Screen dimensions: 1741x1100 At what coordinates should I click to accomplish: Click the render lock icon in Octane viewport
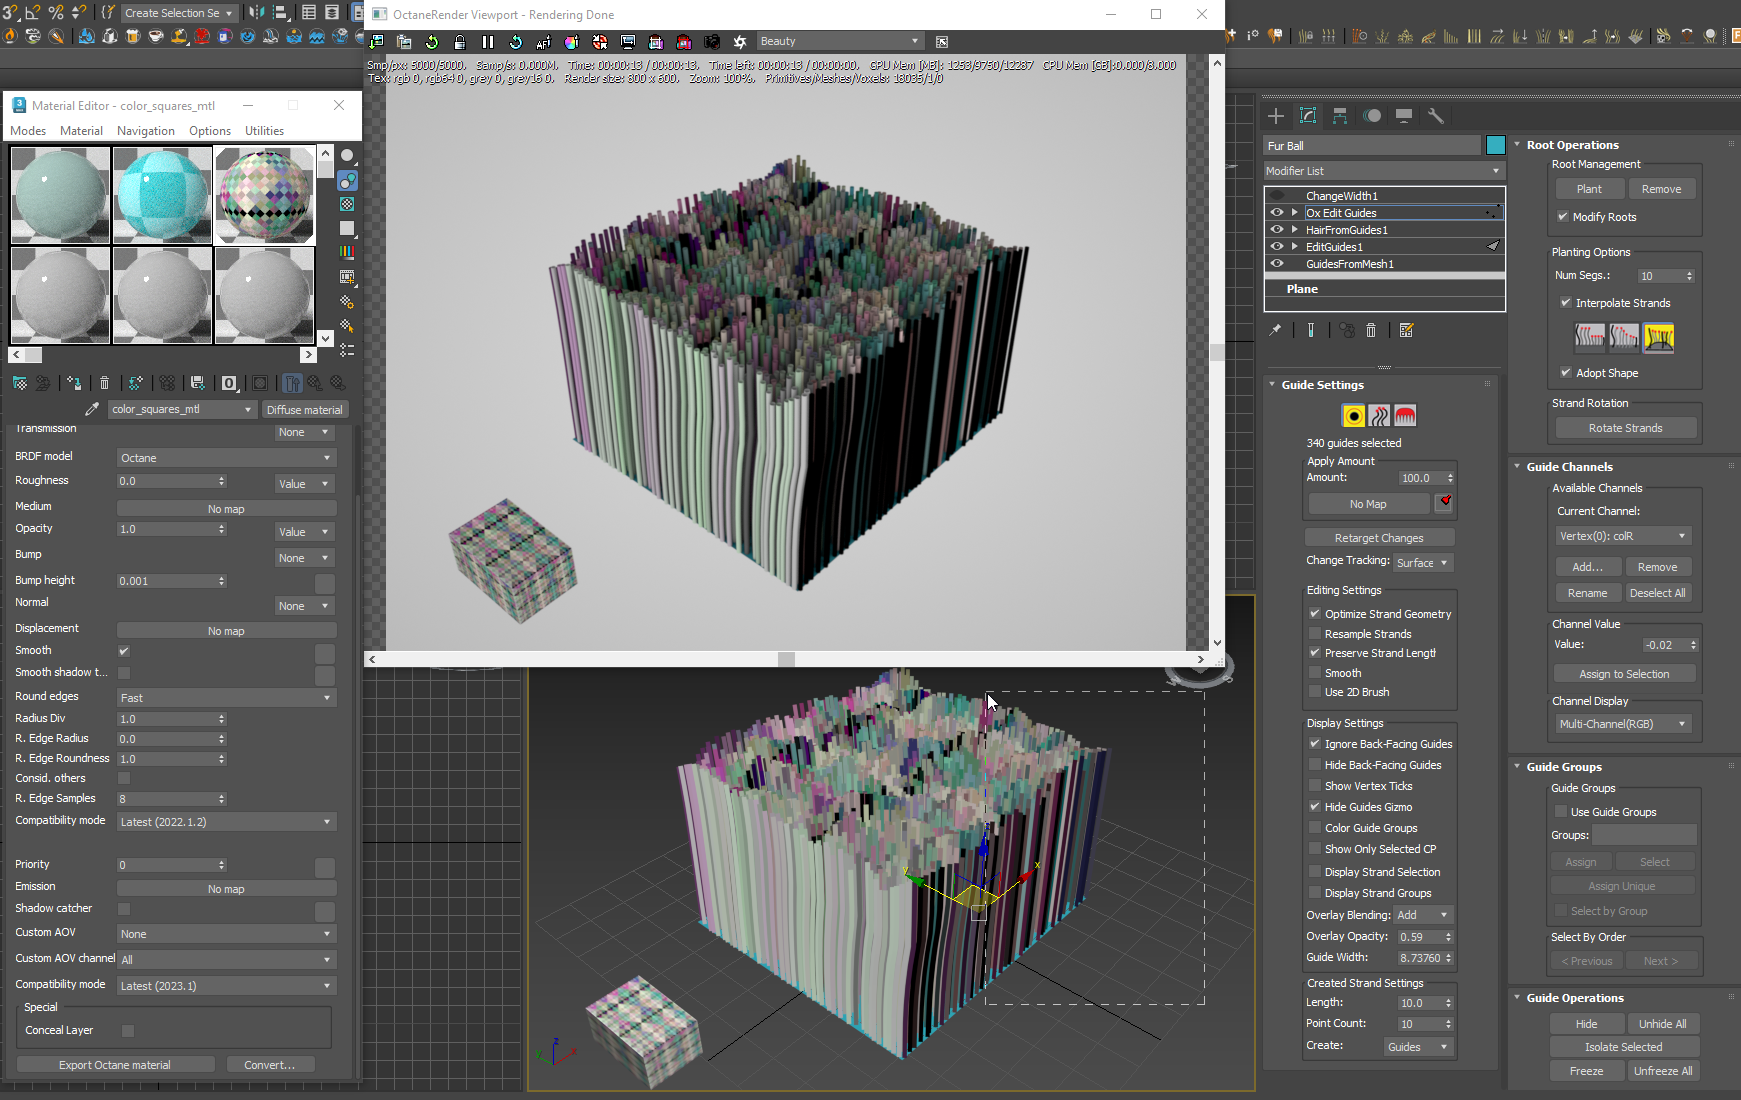(x=460, y=42)
